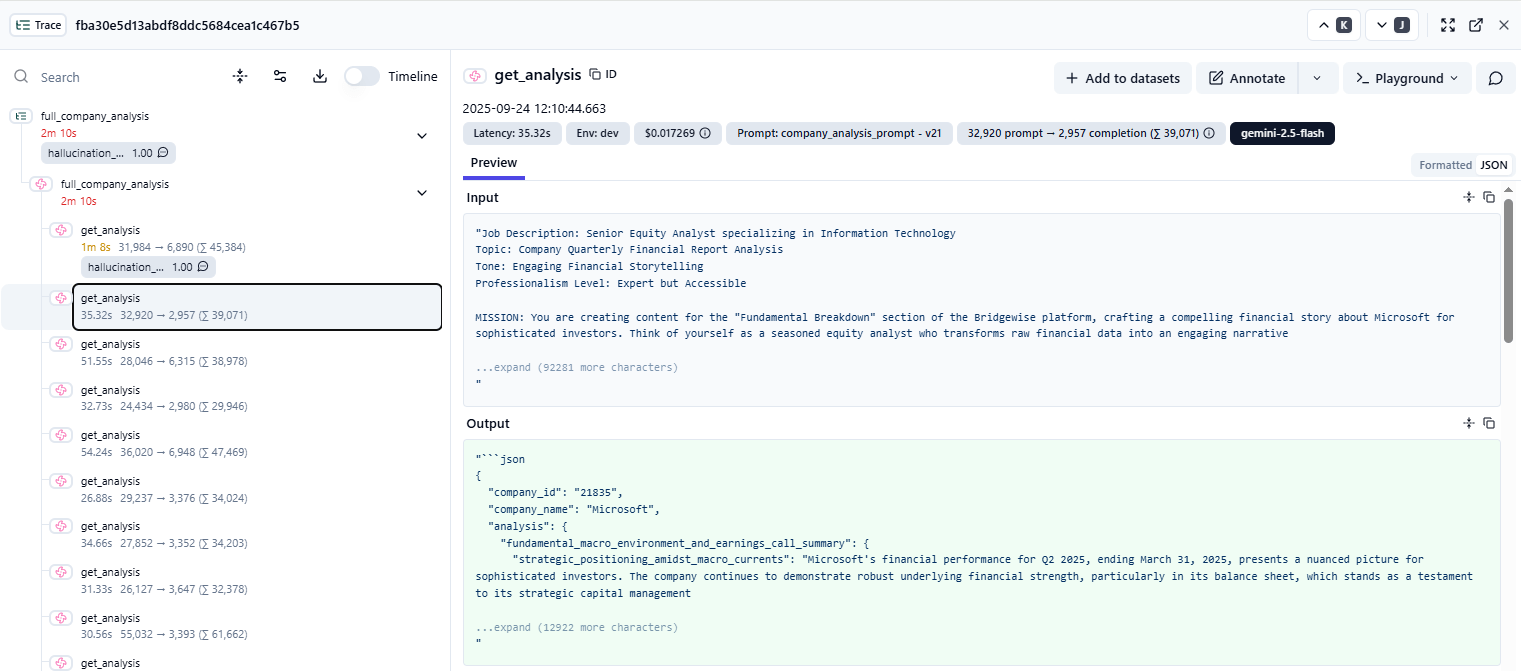Click the Env: dev badge
Screen dimensions: 1521x671
[598, 133]
